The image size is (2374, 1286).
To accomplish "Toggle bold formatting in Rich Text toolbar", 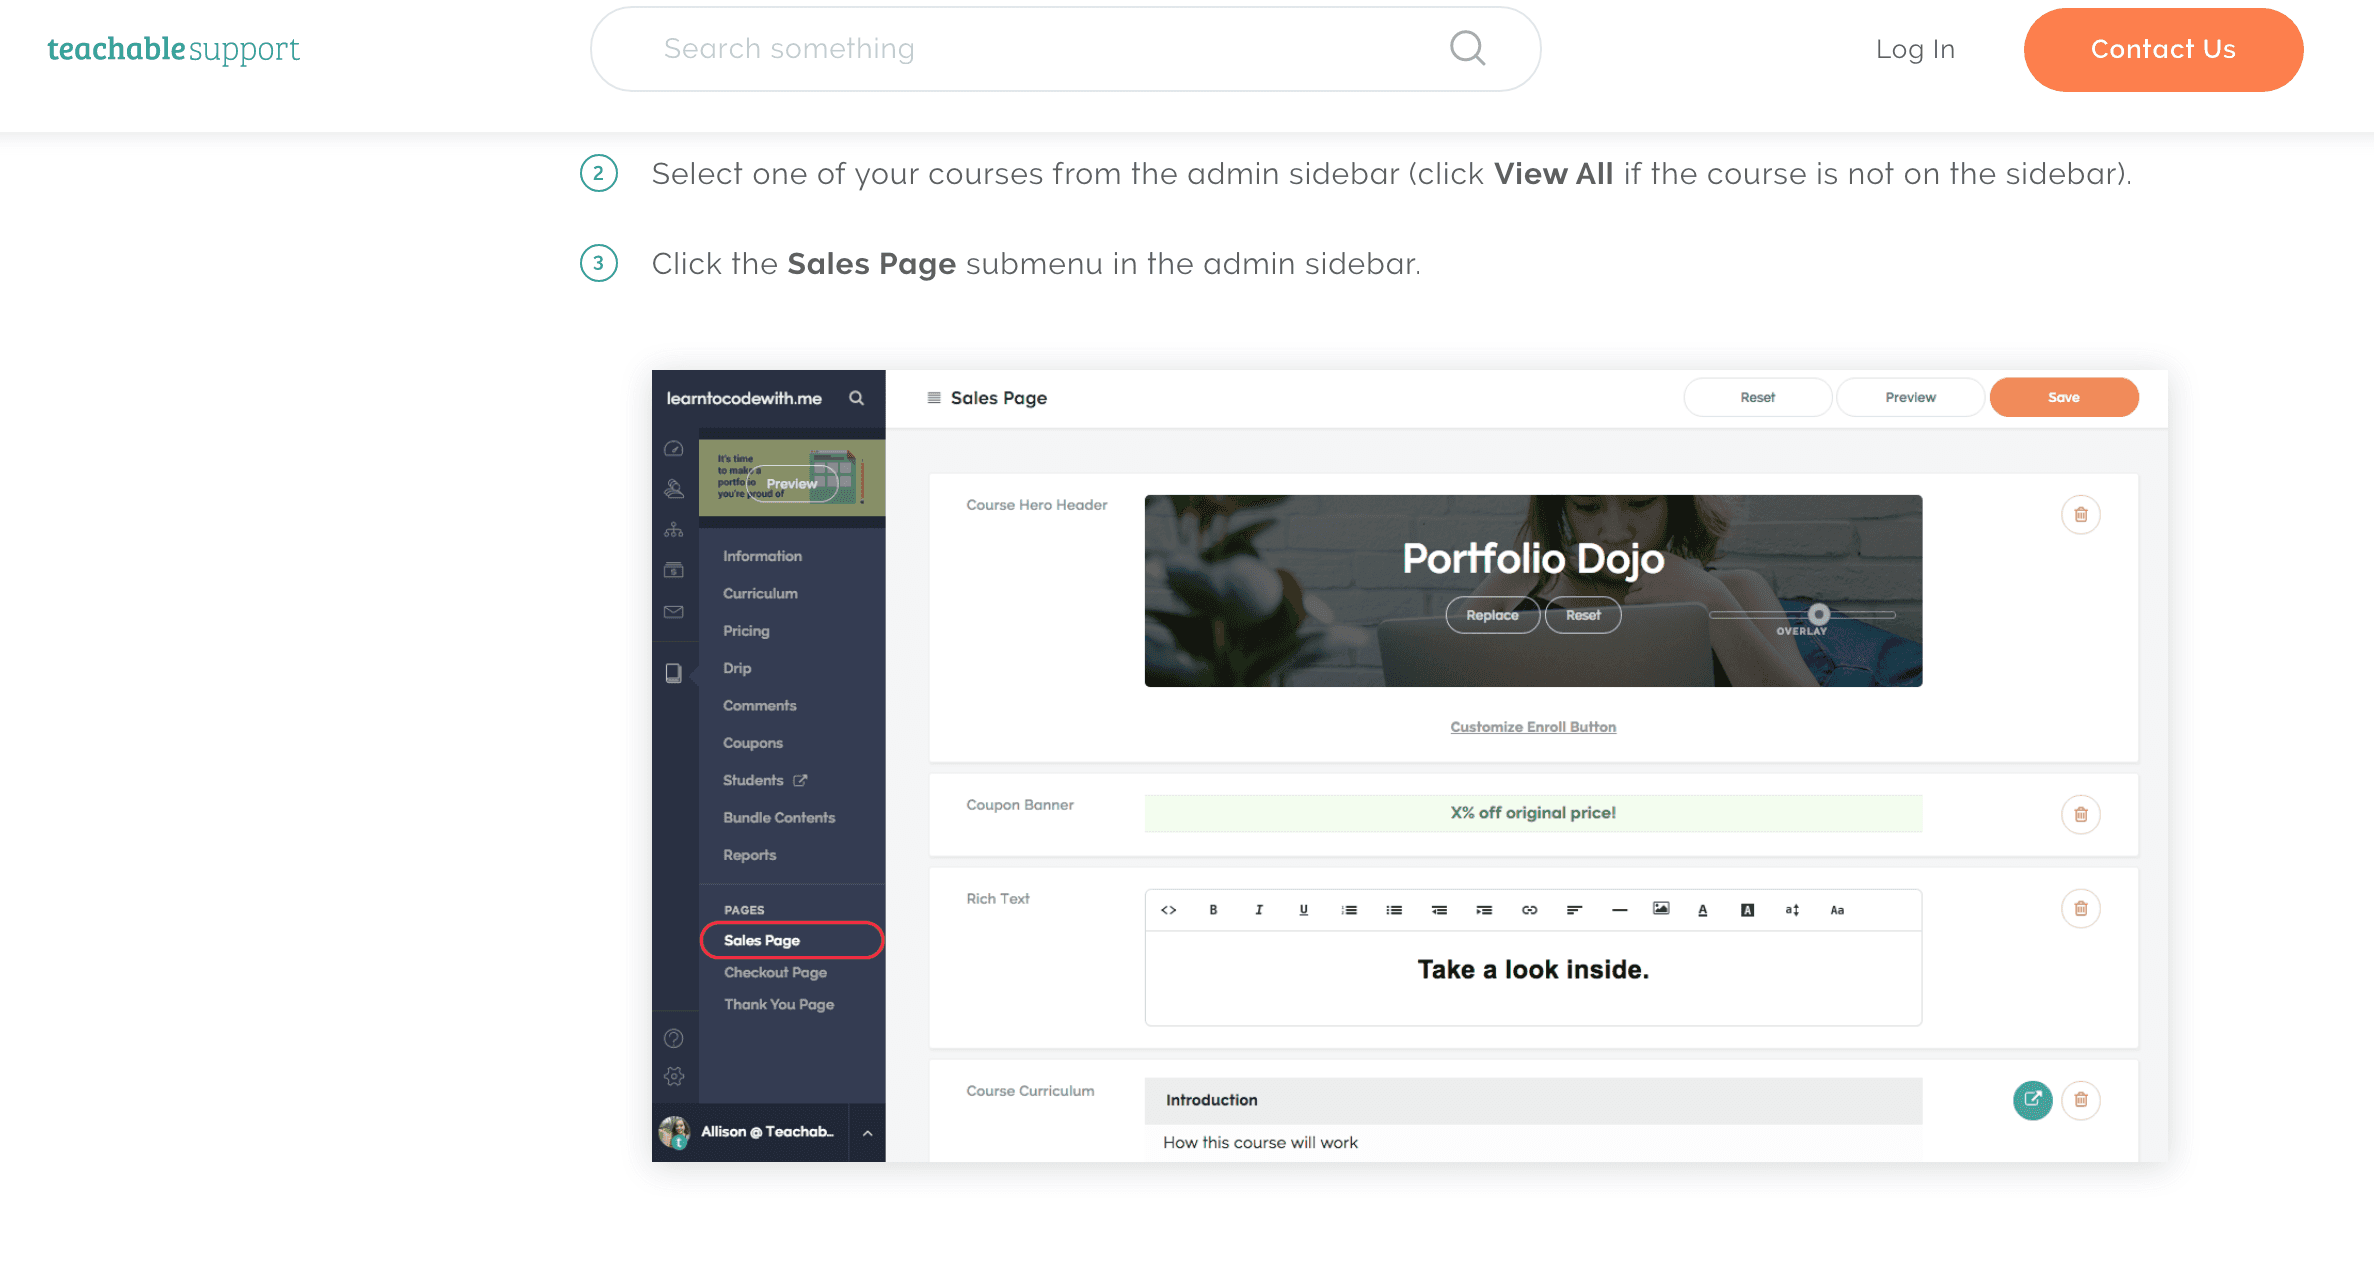I will [1213, 910].
